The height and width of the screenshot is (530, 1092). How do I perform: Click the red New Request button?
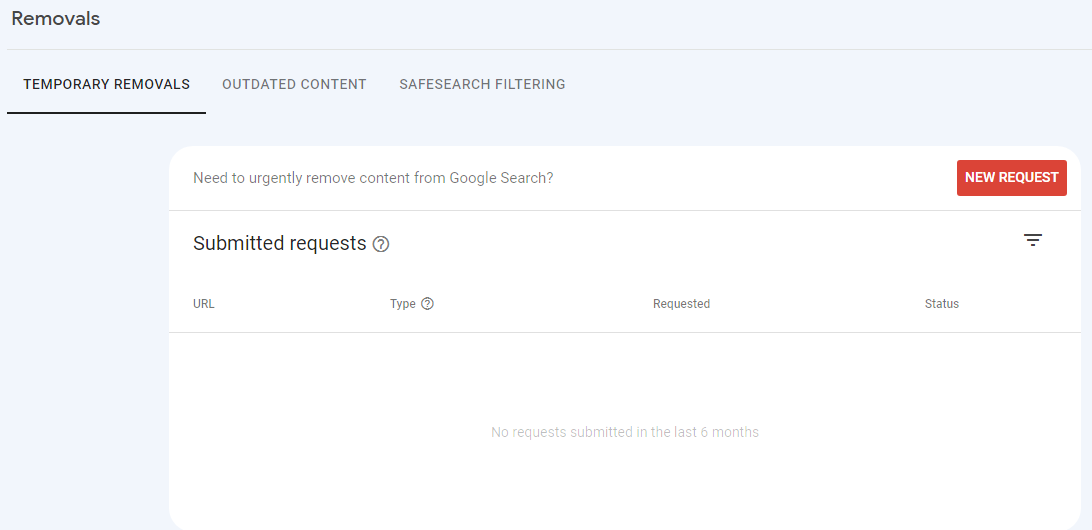pyautogui.click(x=1011, y=178)
